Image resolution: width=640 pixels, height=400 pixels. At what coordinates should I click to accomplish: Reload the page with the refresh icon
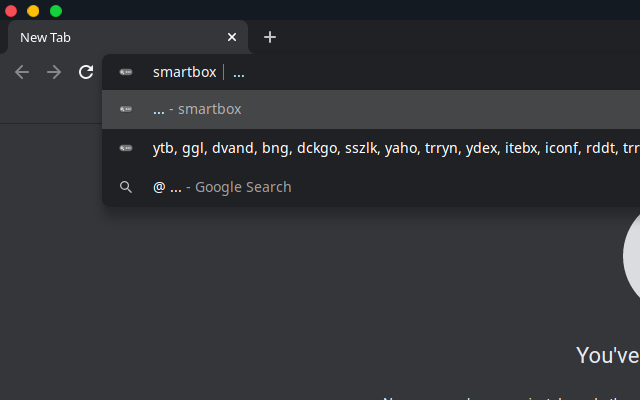[86, 72]
